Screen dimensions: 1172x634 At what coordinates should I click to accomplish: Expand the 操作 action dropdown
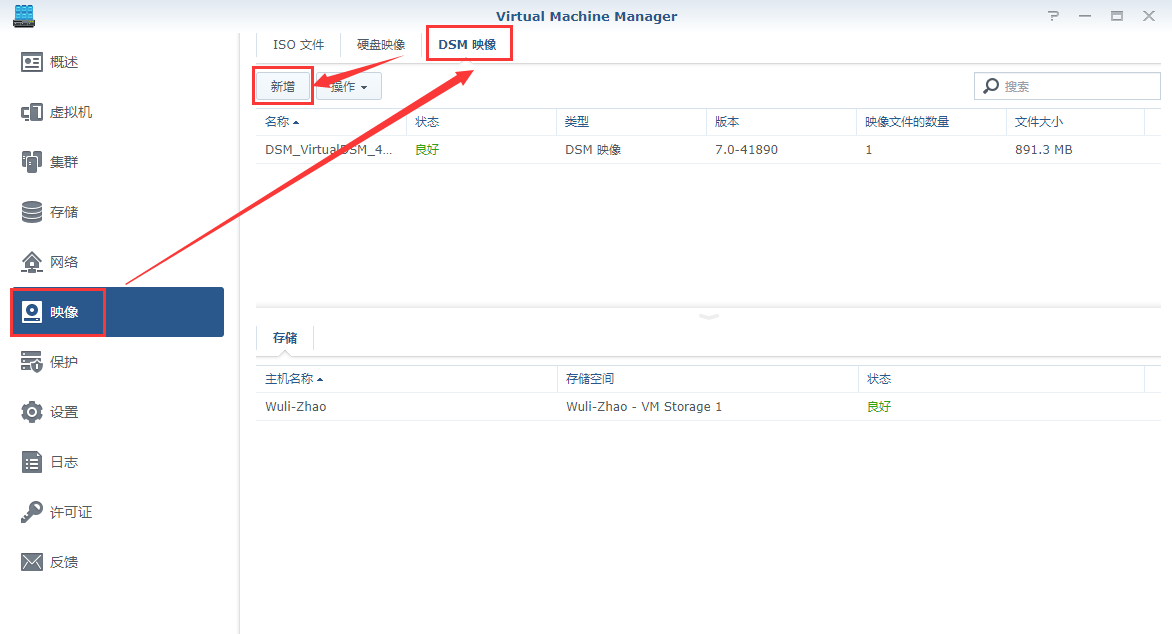(x=349, y=87)
